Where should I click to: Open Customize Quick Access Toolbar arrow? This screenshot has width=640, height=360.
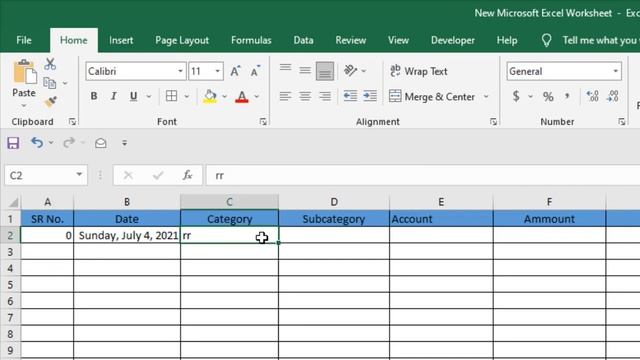coord(124,143)
